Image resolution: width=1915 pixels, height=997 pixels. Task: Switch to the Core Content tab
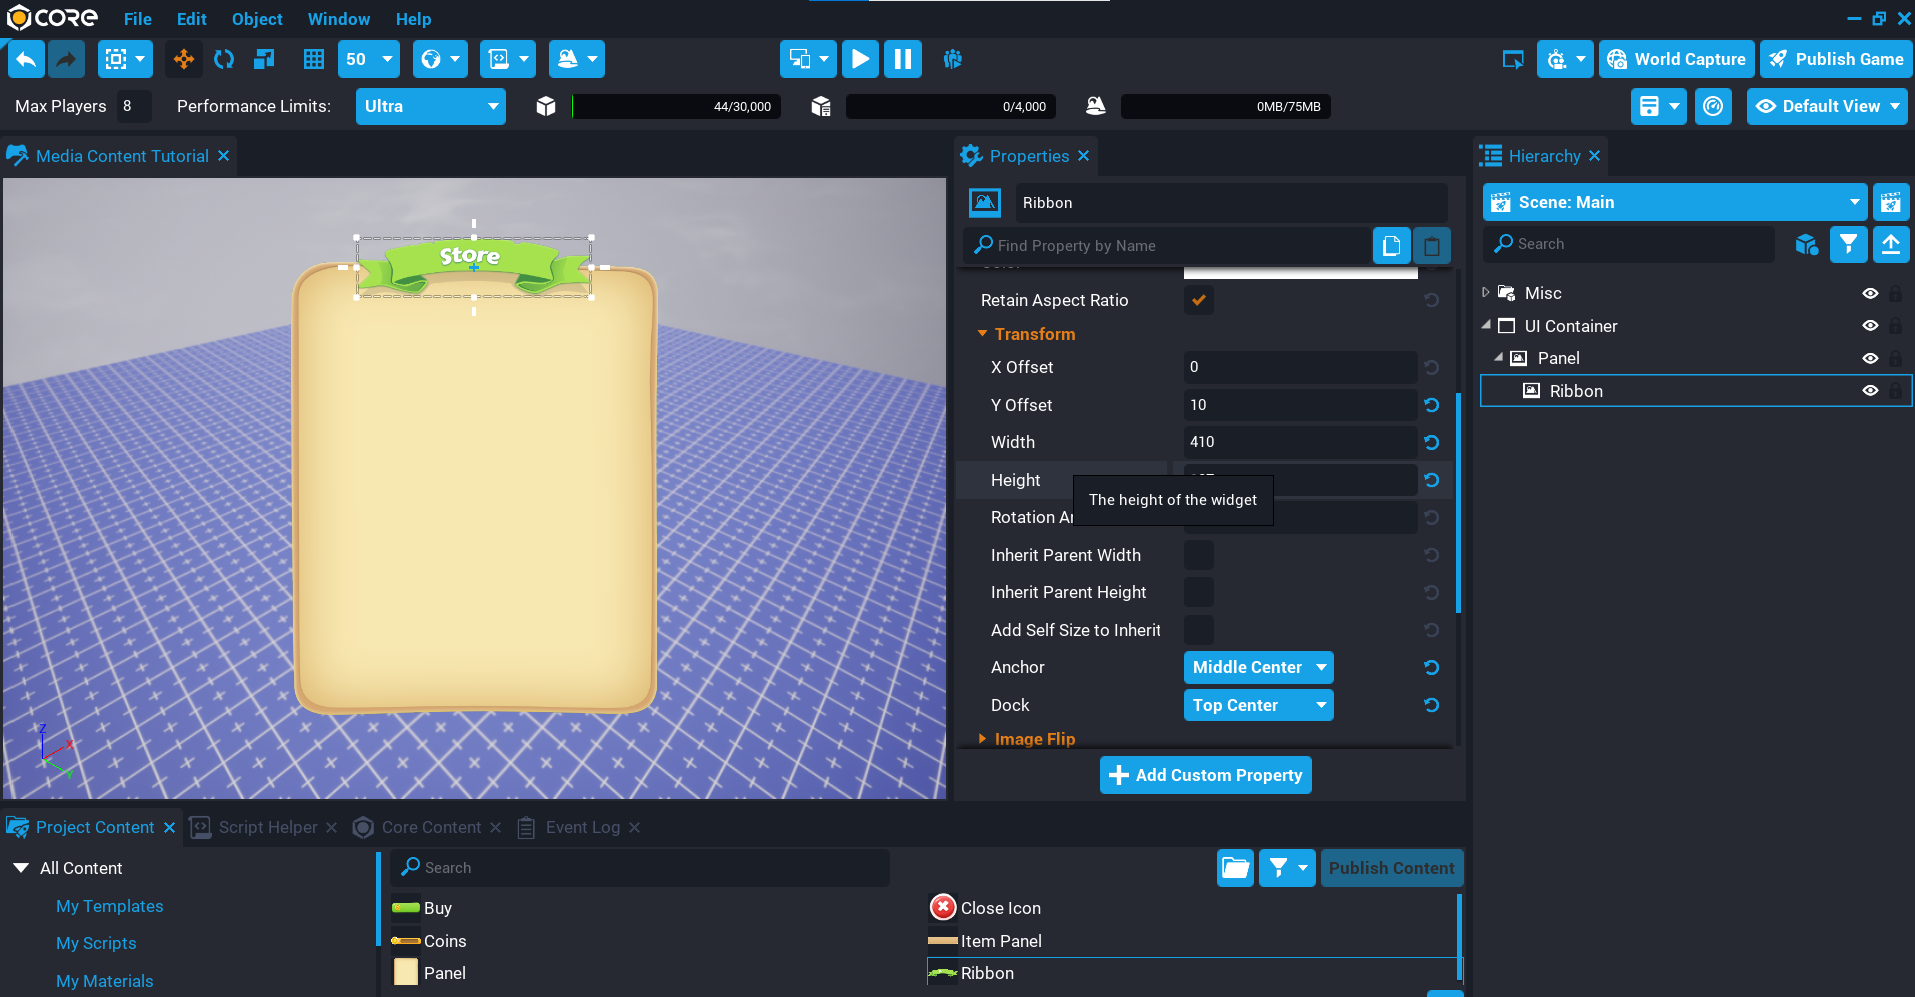pos(430,827)
